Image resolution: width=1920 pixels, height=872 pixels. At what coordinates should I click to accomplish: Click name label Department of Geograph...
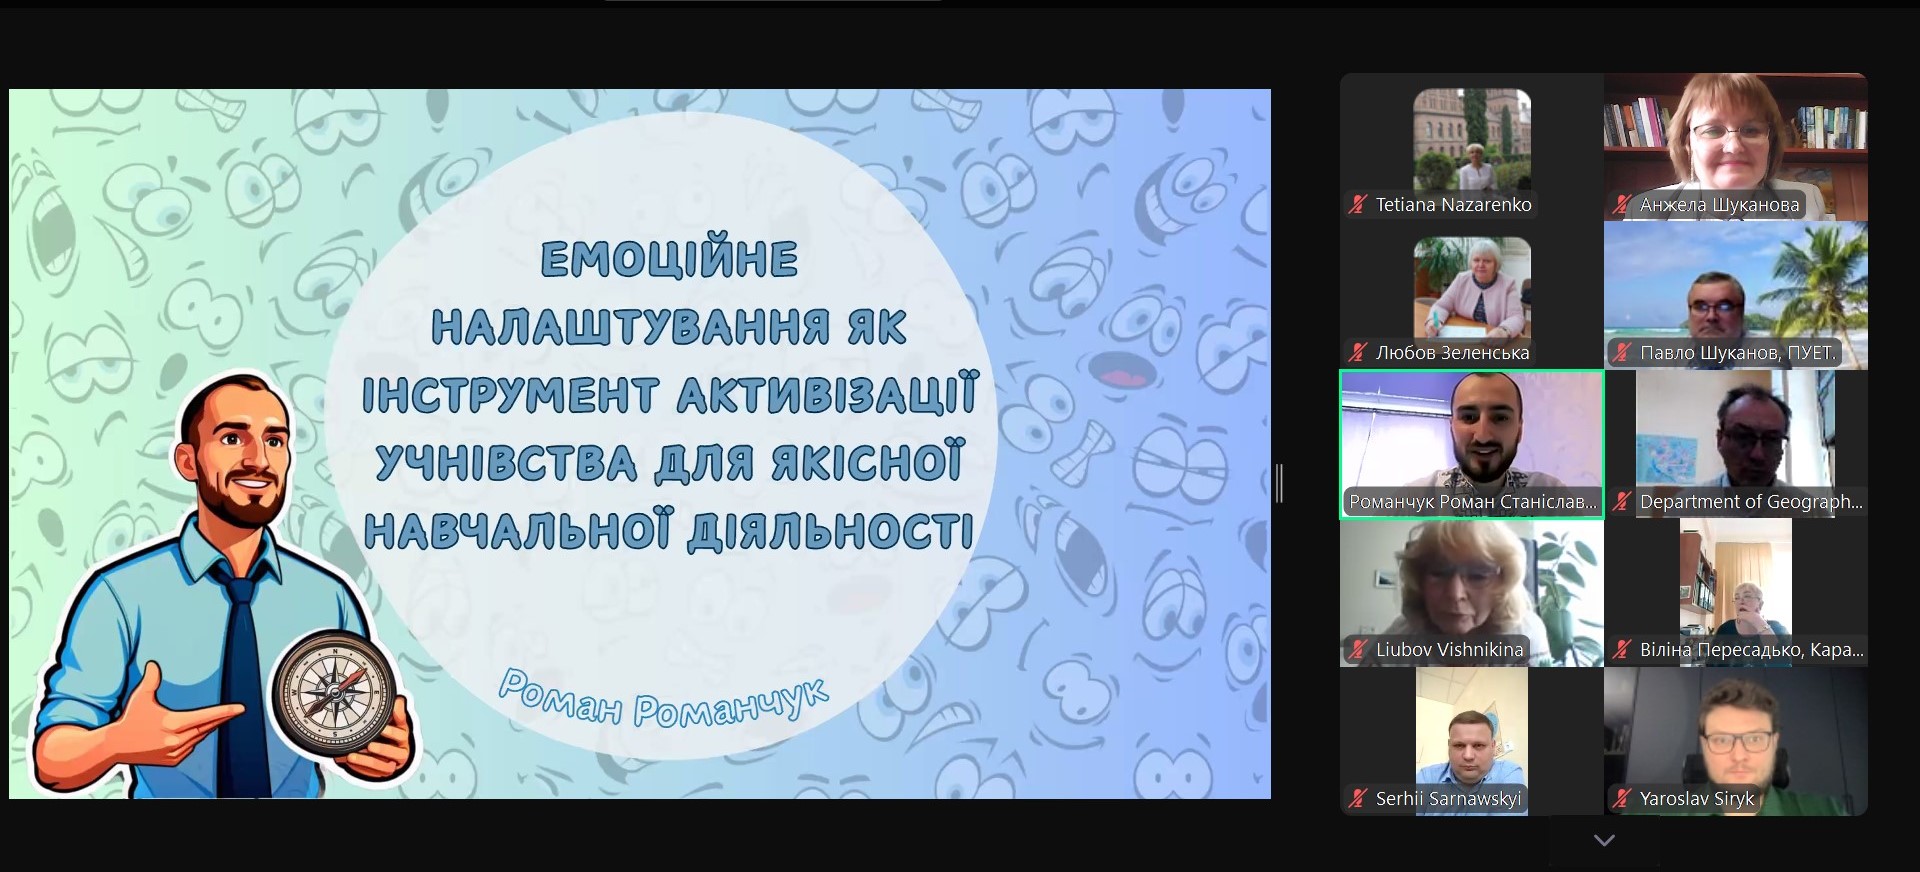click(x=1751, y=502)
